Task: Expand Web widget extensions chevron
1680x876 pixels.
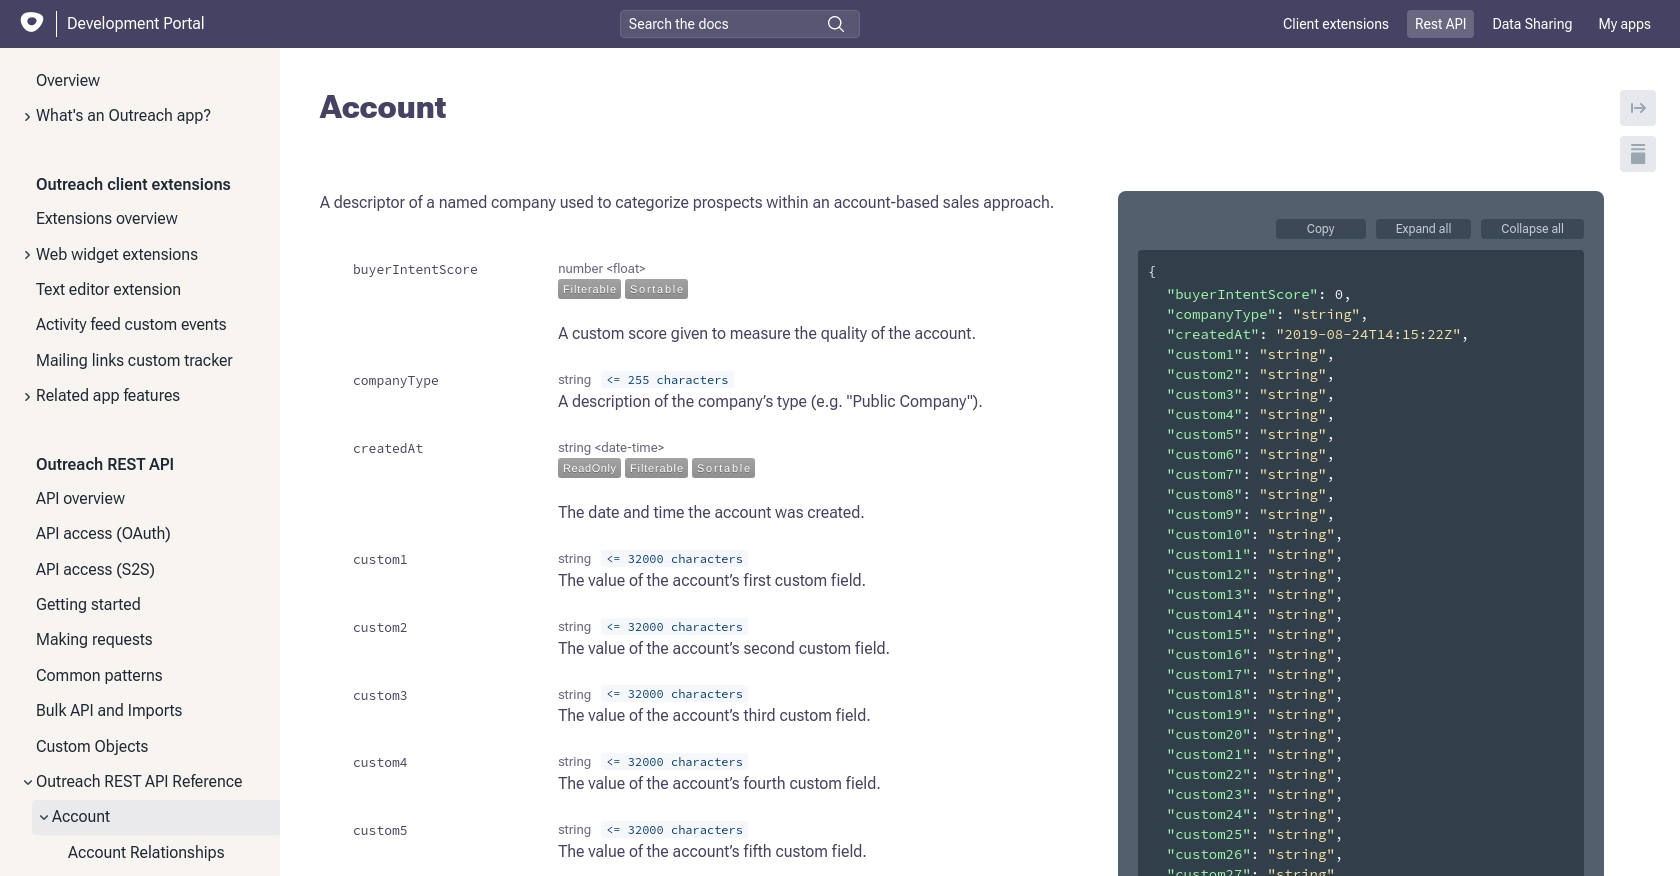Action: click(27, 255)
